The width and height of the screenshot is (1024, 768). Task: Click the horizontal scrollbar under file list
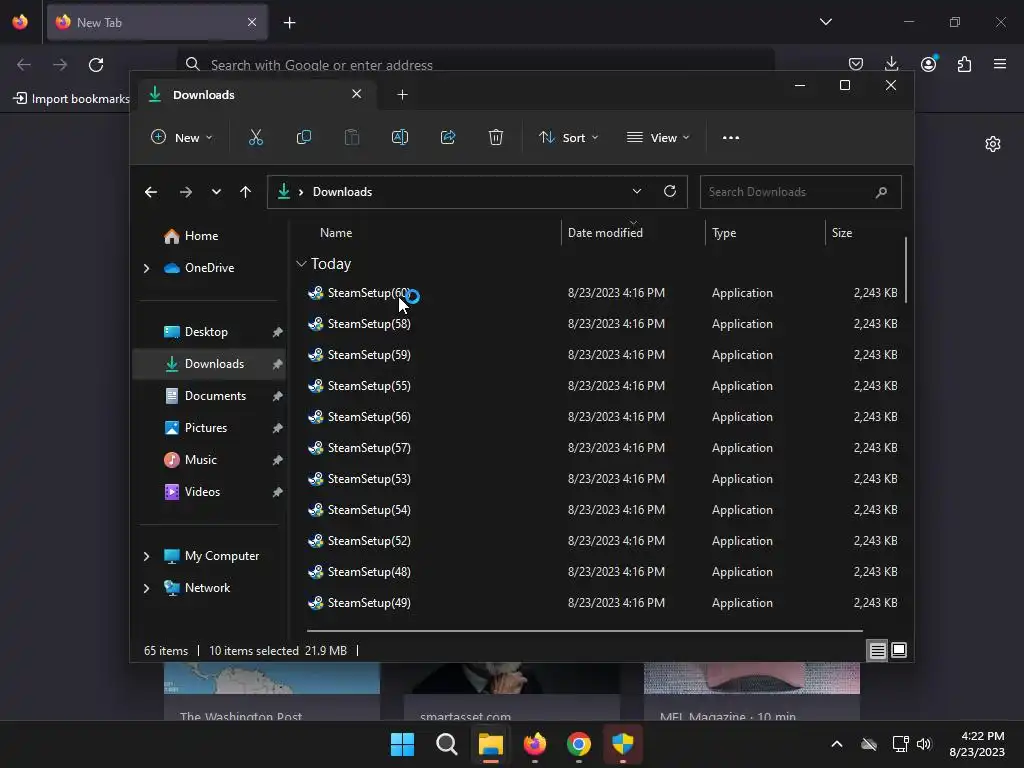pyautogui.click(x=584, y=631)
